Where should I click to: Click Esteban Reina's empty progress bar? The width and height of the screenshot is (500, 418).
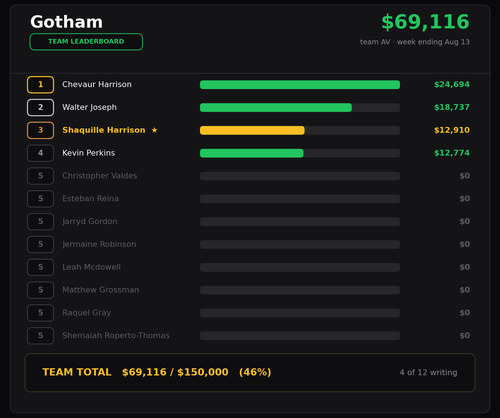coord(300,199)
